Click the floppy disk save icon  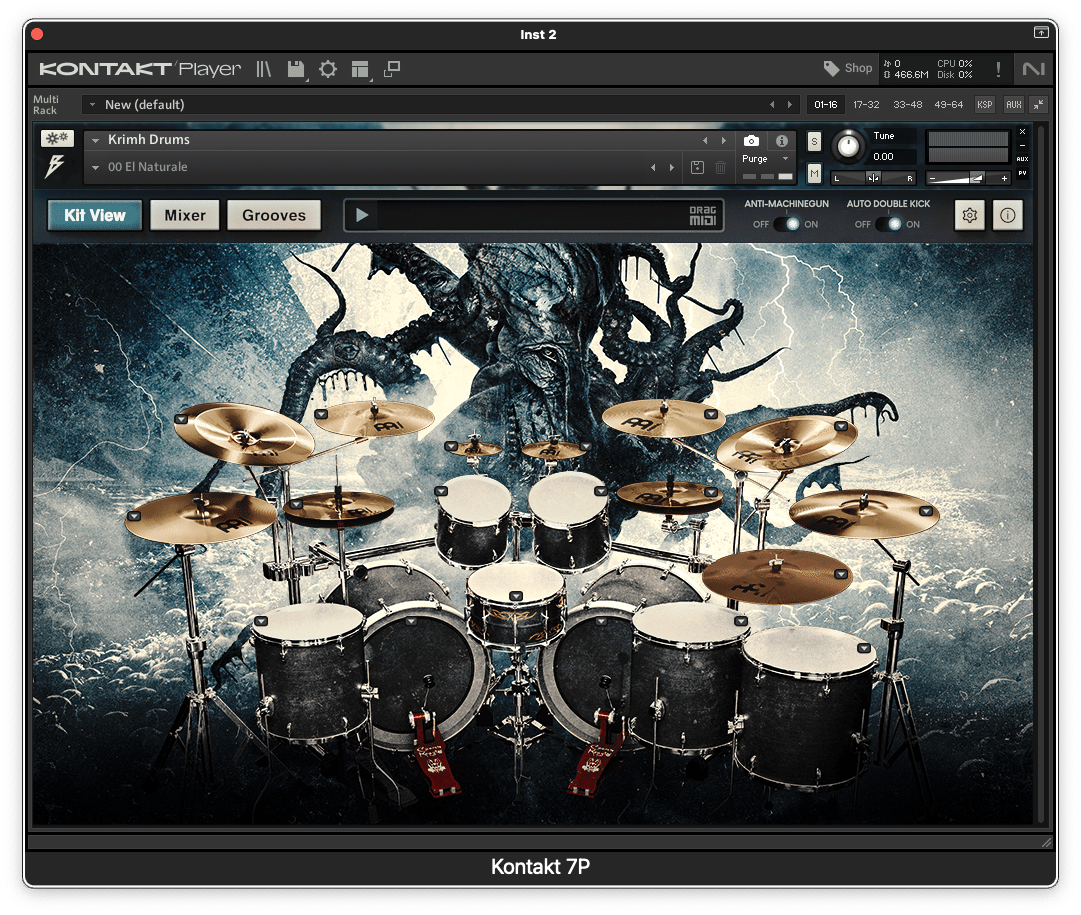tap(296, 69)
